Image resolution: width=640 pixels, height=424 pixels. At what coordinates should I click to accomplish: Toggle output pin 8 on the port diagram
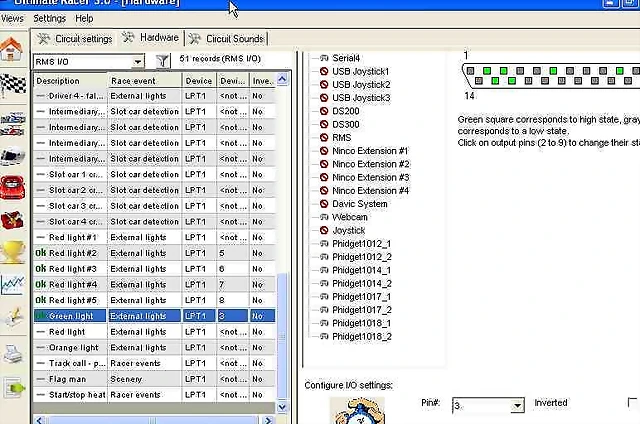(587, 71)
